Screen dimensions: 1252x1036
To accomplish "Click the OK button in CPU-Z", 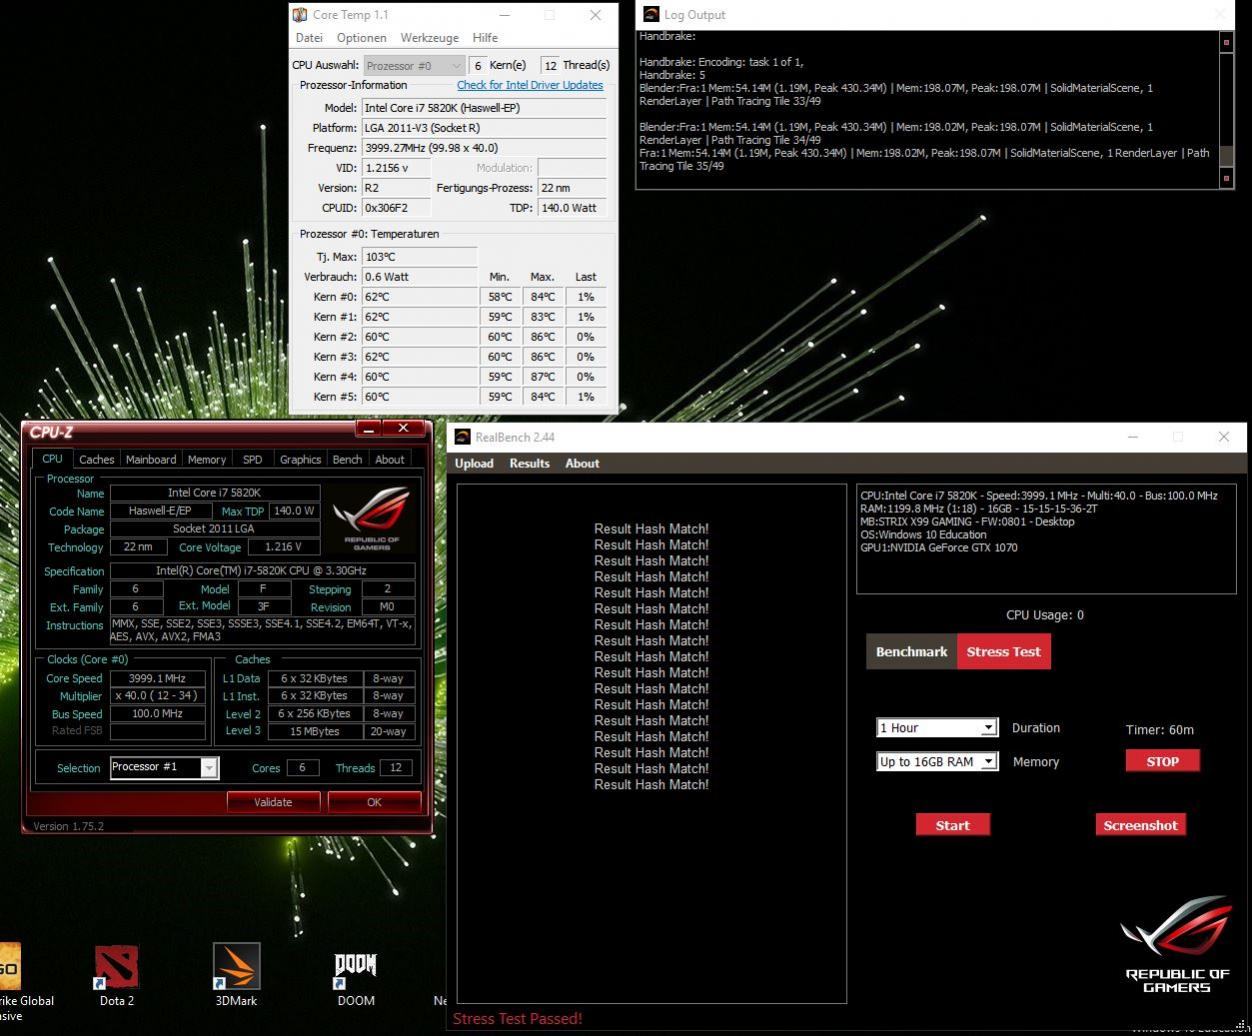I will point(374,802).
